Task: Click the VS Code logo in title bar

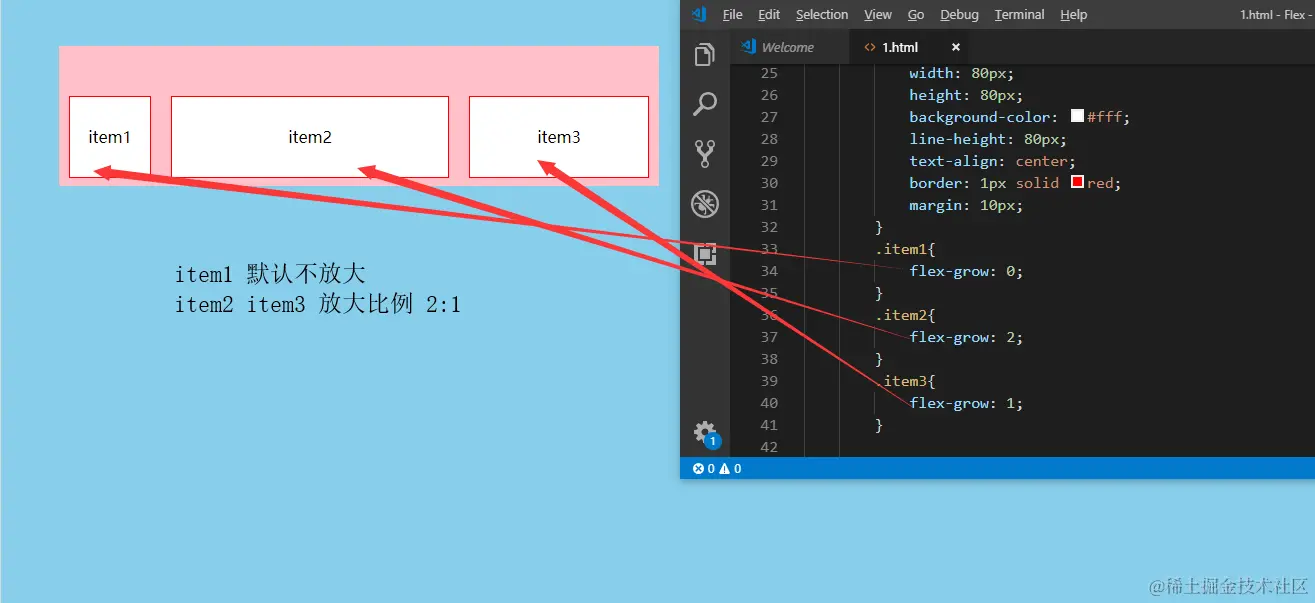Action: tap(699, 14)
